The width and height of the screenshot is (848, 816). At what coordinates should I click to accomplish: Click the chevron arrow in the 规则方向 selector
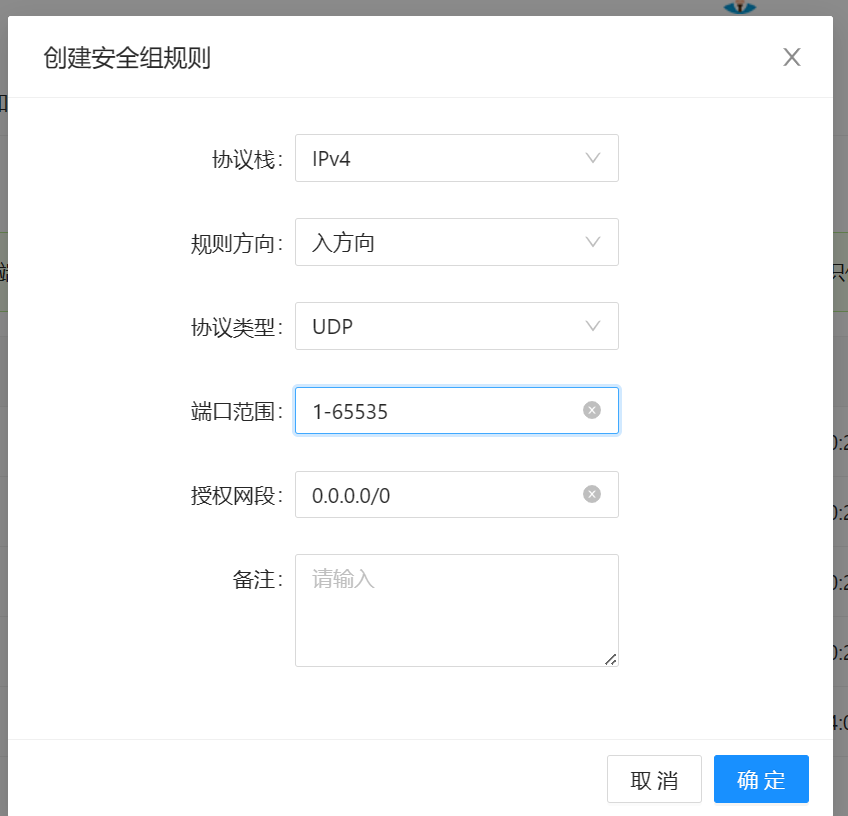(x=593, y=242)
